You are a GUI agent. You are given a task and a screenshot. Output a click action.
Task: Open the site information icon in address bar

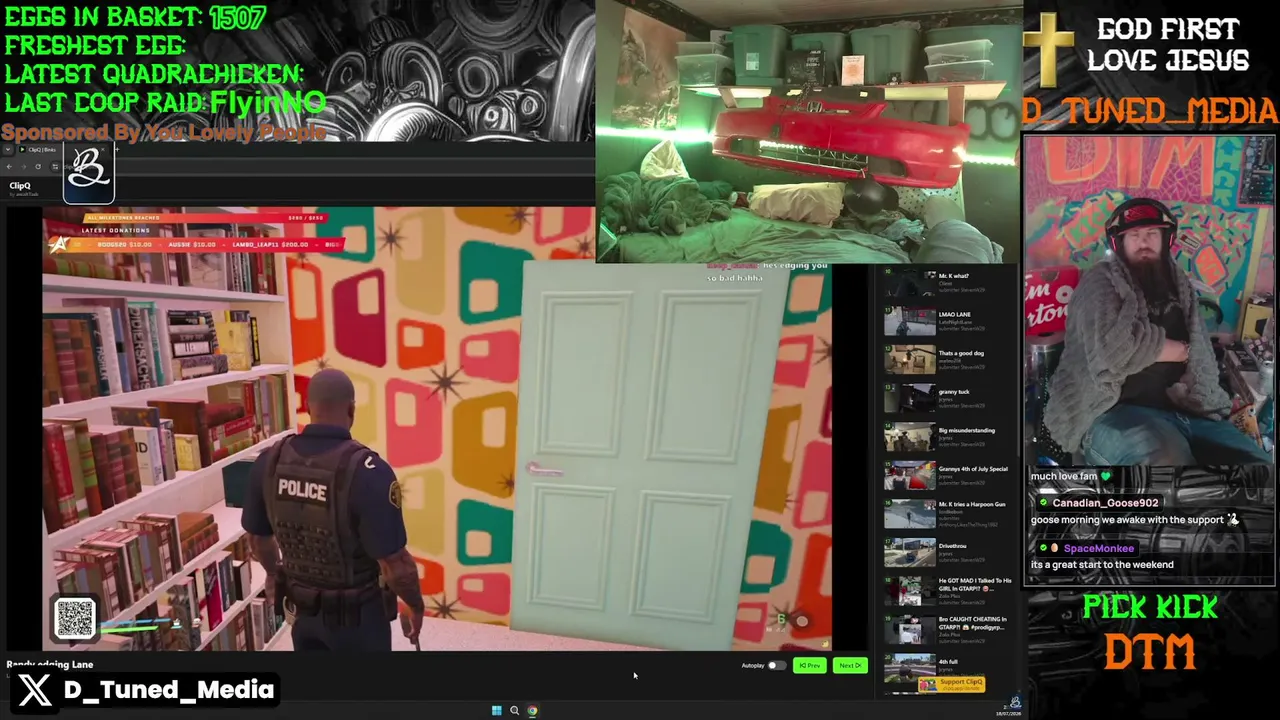click(54, 166)
